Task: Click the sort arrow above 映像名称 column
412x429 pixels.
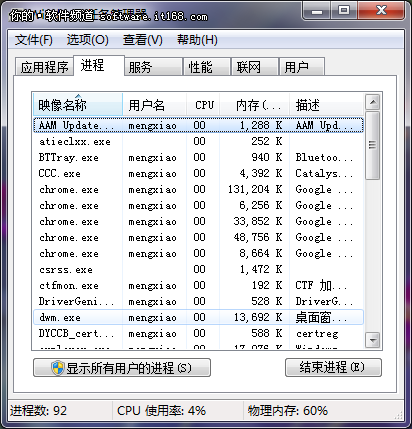Action: pyautogui.click(x=78, y=96)
